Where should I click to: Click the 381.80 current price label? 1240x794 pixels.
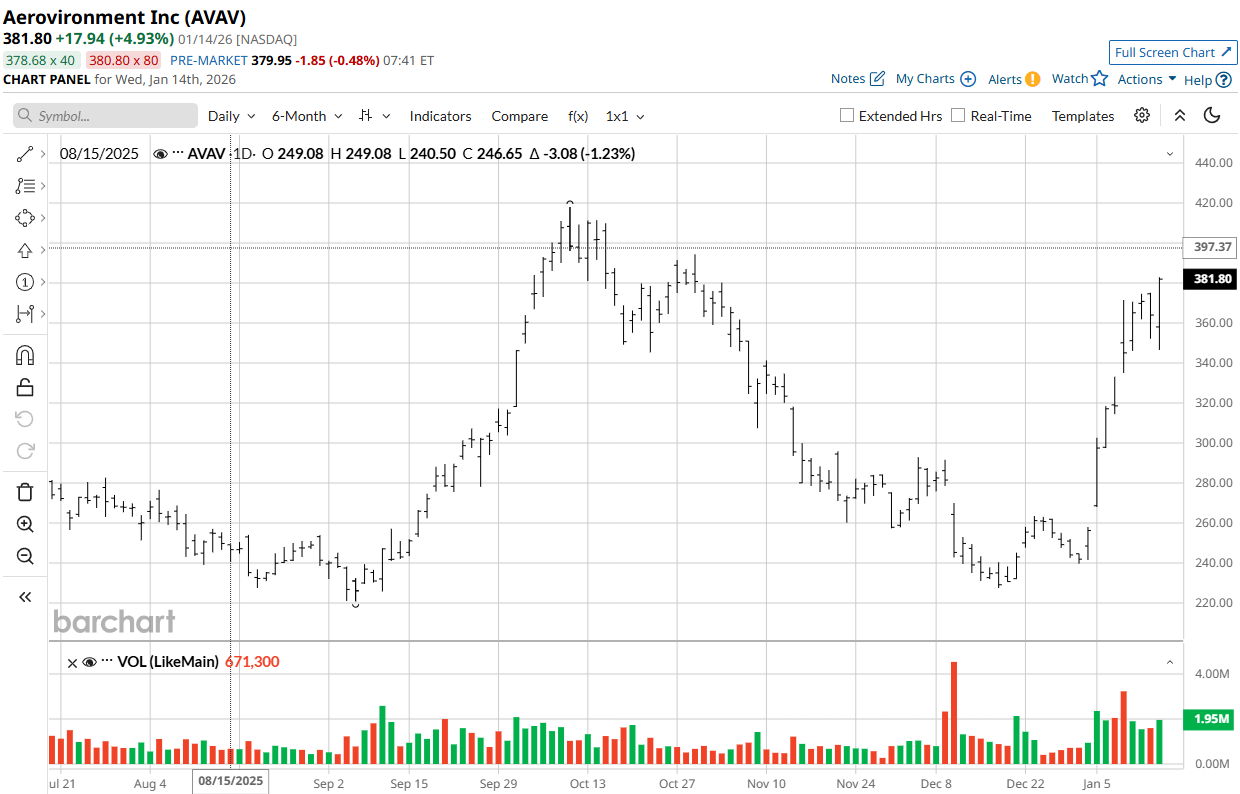coord(1211,279)
